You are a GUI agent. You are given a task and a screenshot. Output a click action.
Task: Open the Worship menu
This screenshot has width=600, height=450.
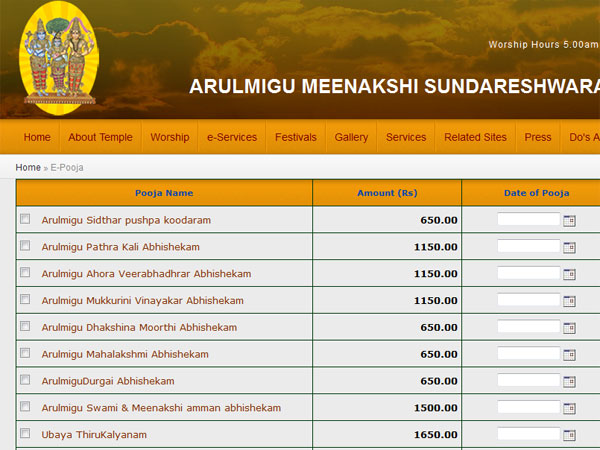coord(170,137)
